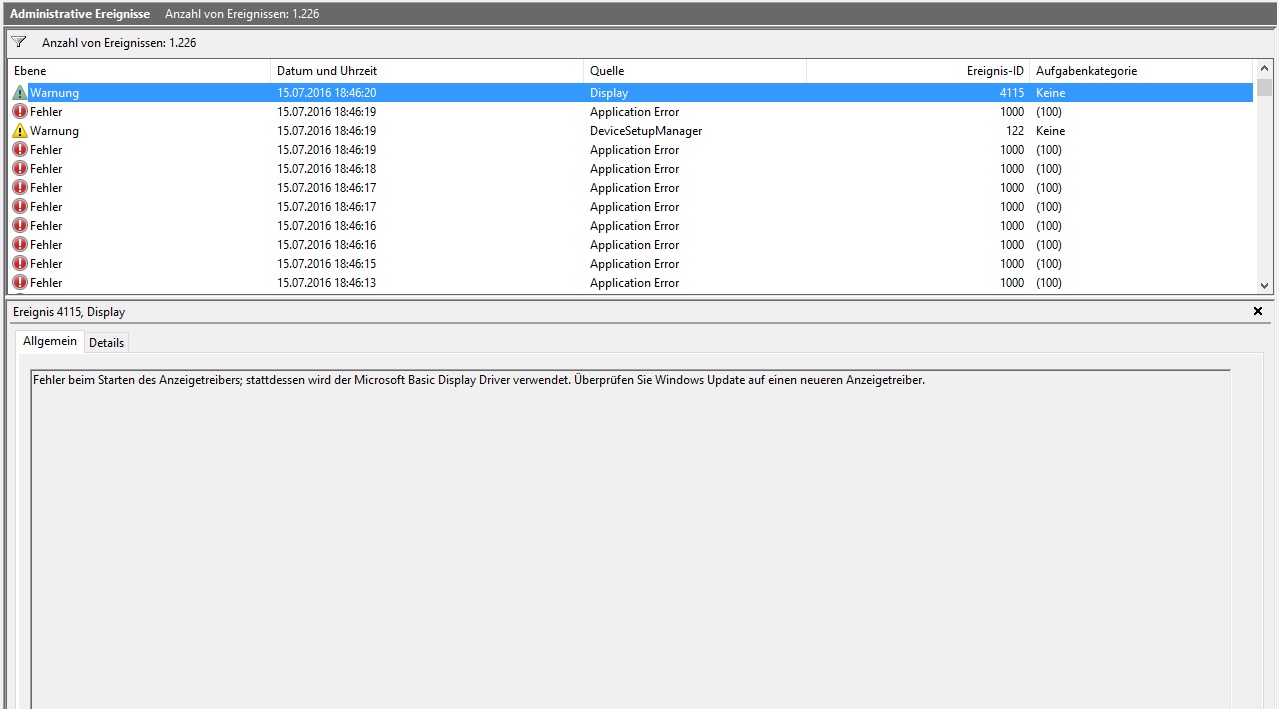
Task: Click Anzahl von Ereignissen beside the funnel
Action: click(x=119, y=43)
